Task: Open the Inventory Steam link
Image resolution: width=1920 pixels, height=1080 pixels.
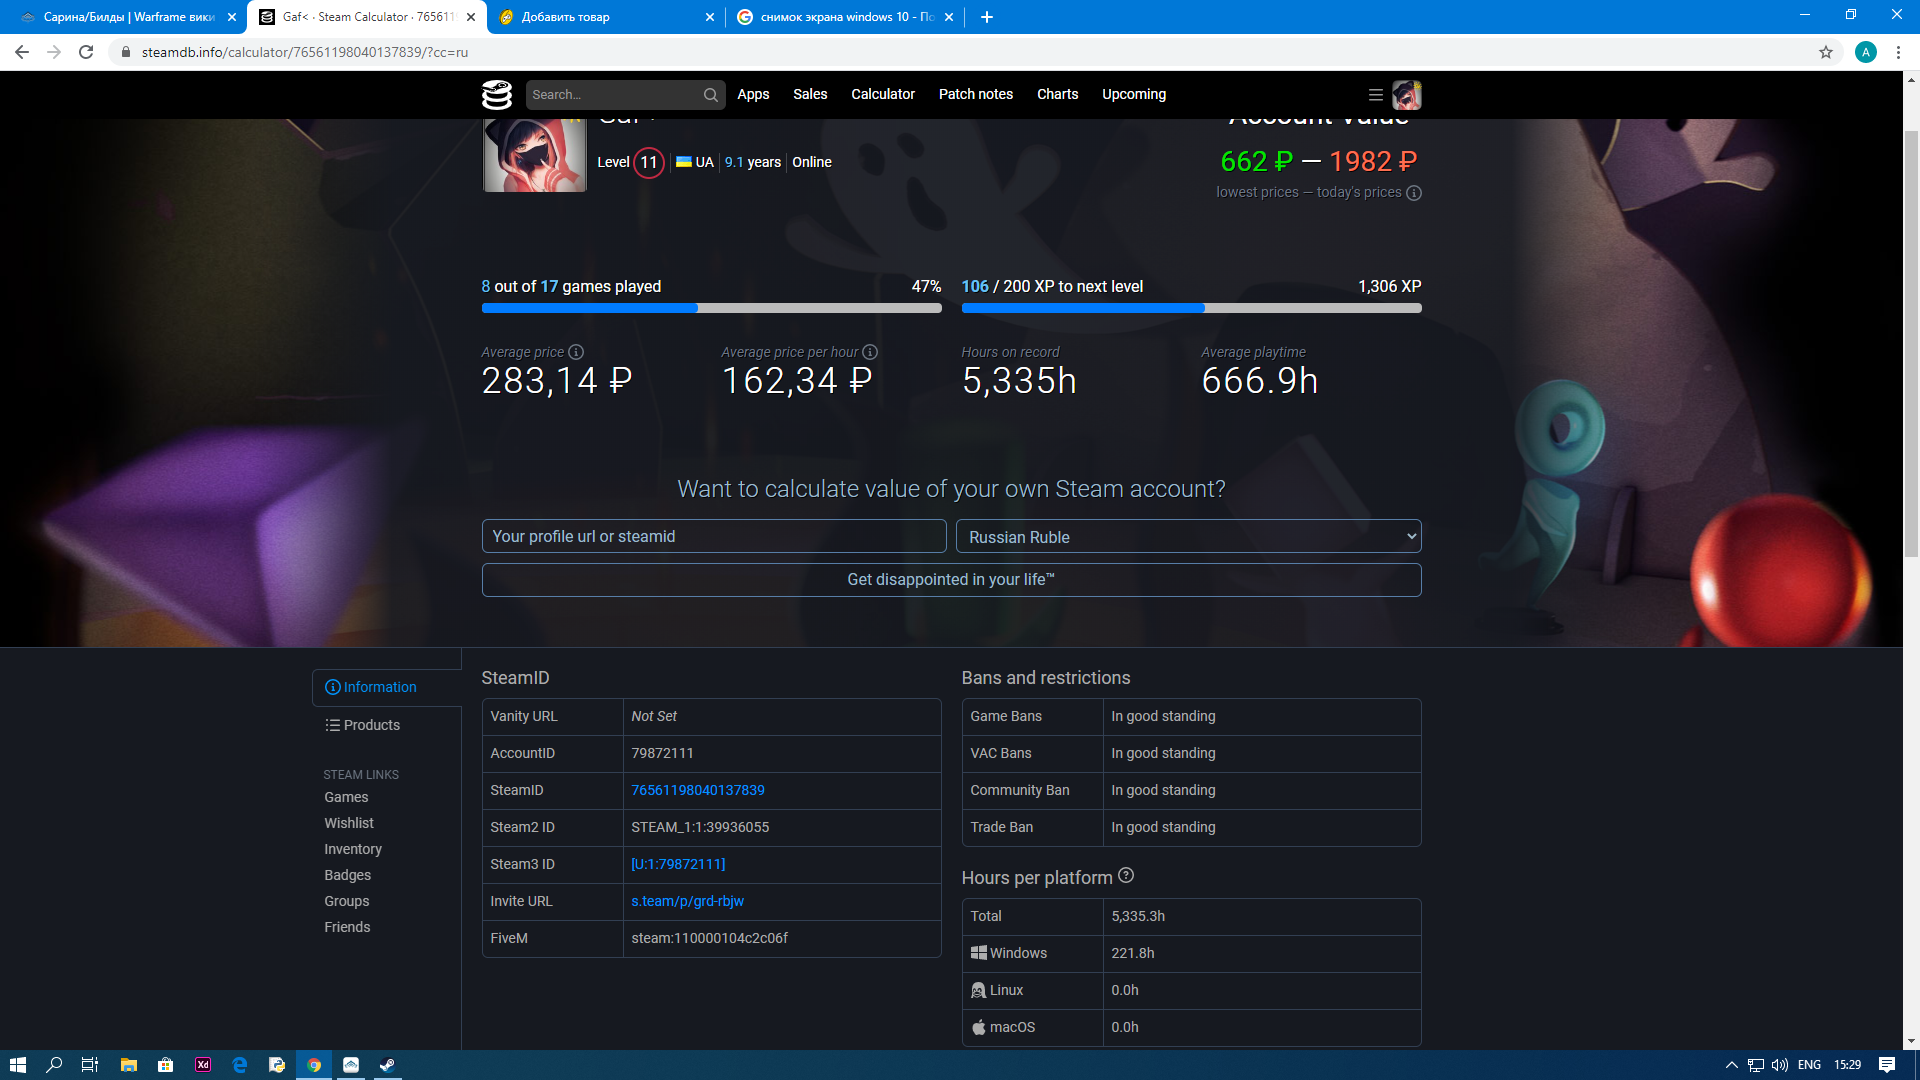Action: pyautogui.click(x=353, y=849)
